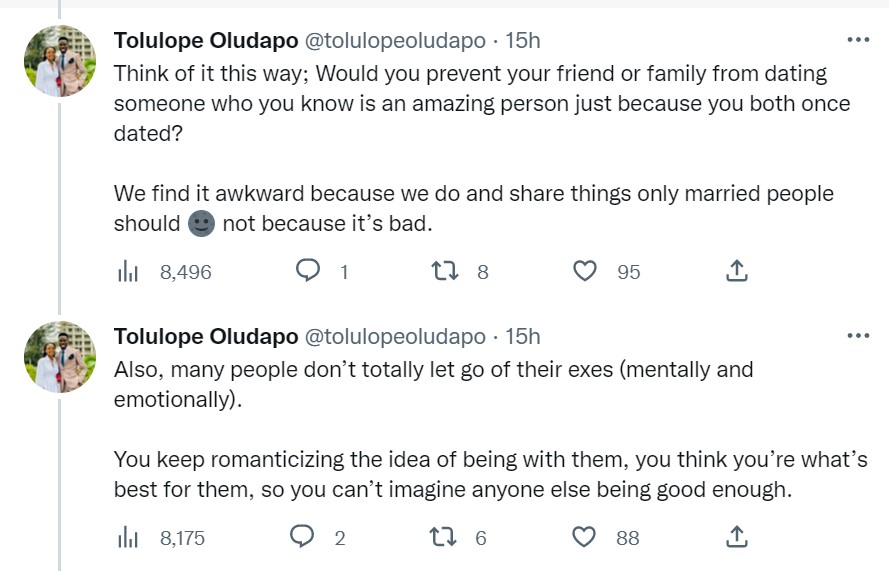Screen dimensions: 889x571
Task: View analytics for tweet with 8,496 views
Action: click(x=128, y=271)
